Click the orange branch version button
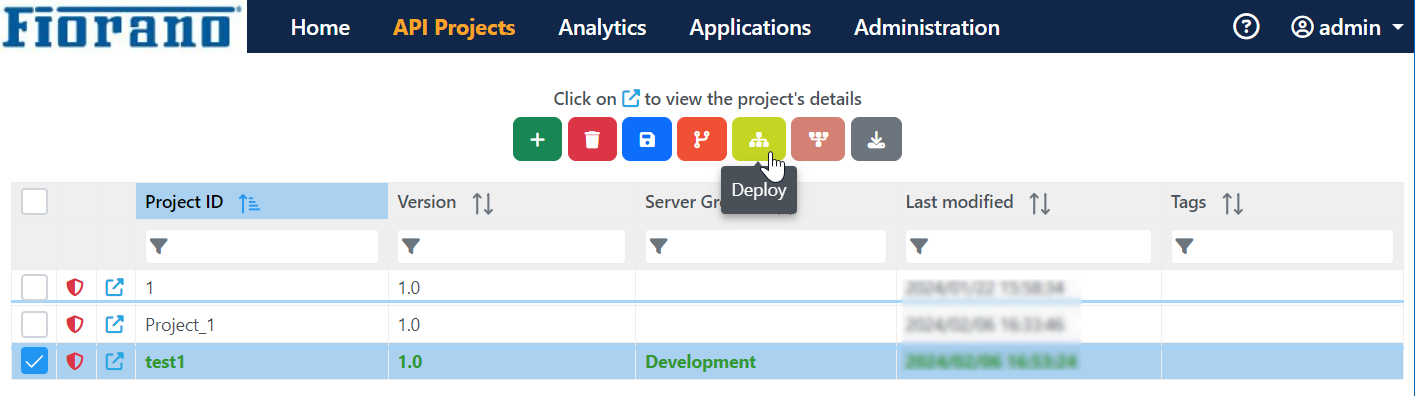 click(x=701, y=139)
